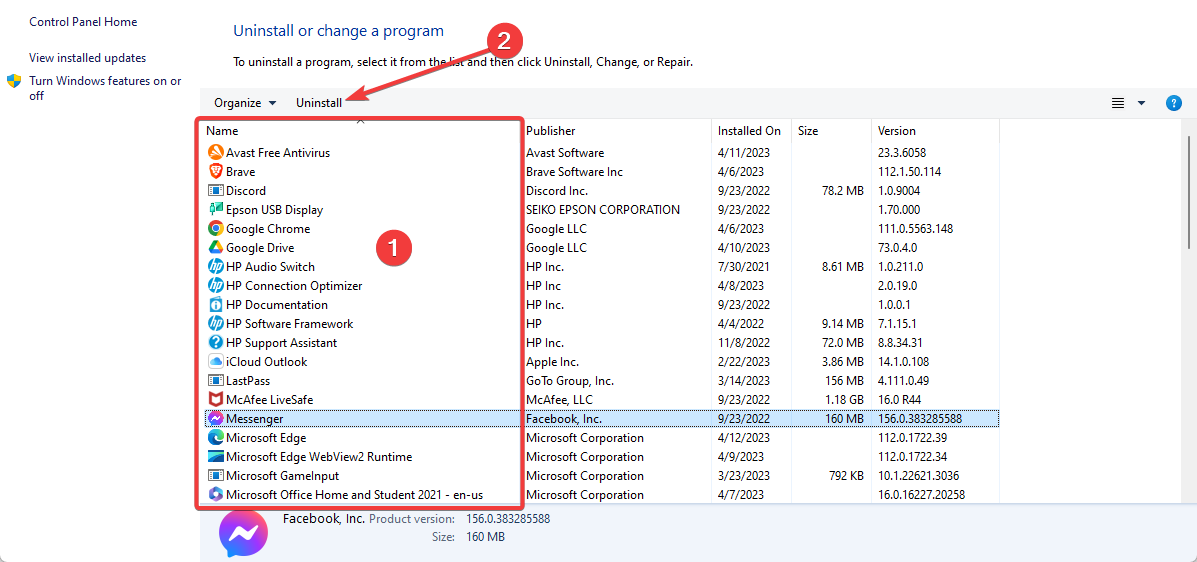Expand the view options dropdown arrow
The width and height of the screenshot is (1197, 562).
tap(1141, 103)
